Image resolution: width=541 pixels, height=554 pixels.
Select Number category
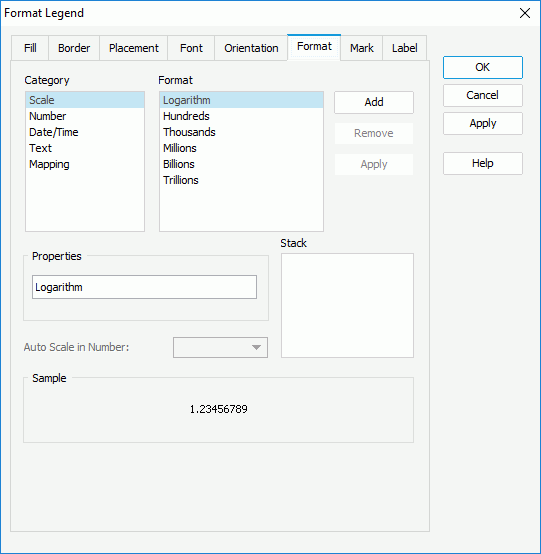click(85, 116)
